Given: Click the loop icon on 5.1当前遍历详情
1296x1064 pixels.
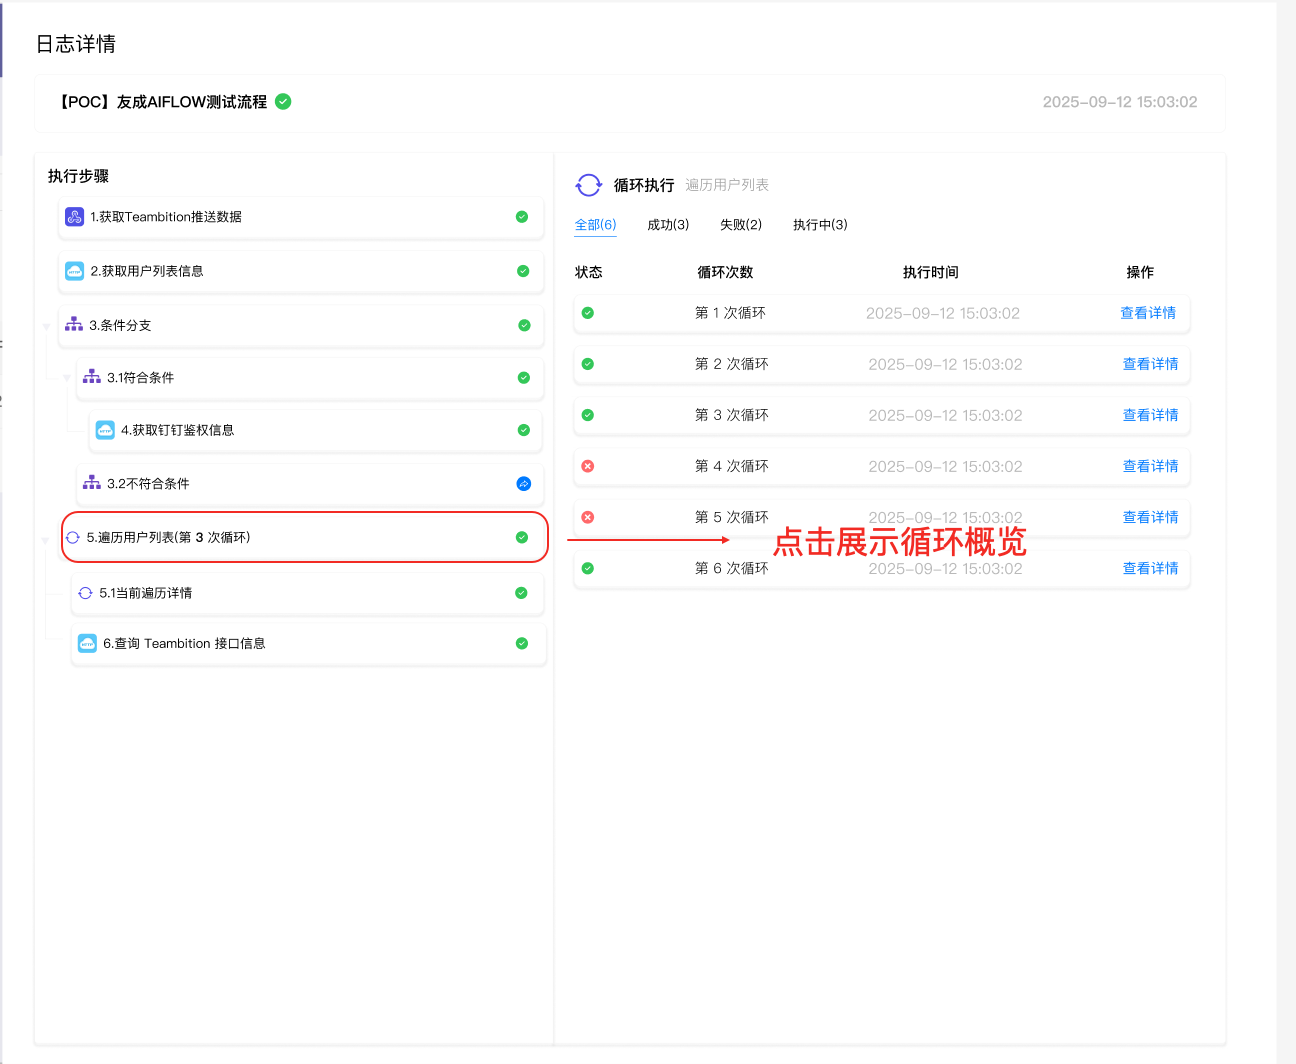Looking at the screenshot, I should point(85,593).
